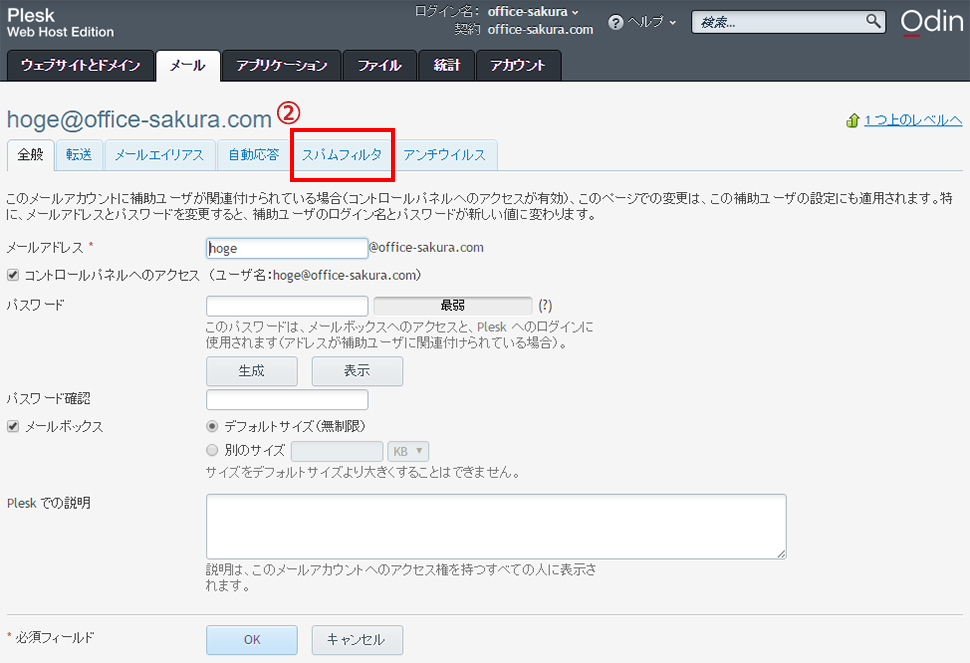970x663 pixels.
Task: Select デフォルトサイズ(無制限) radio button
Action: pos(212,426)
